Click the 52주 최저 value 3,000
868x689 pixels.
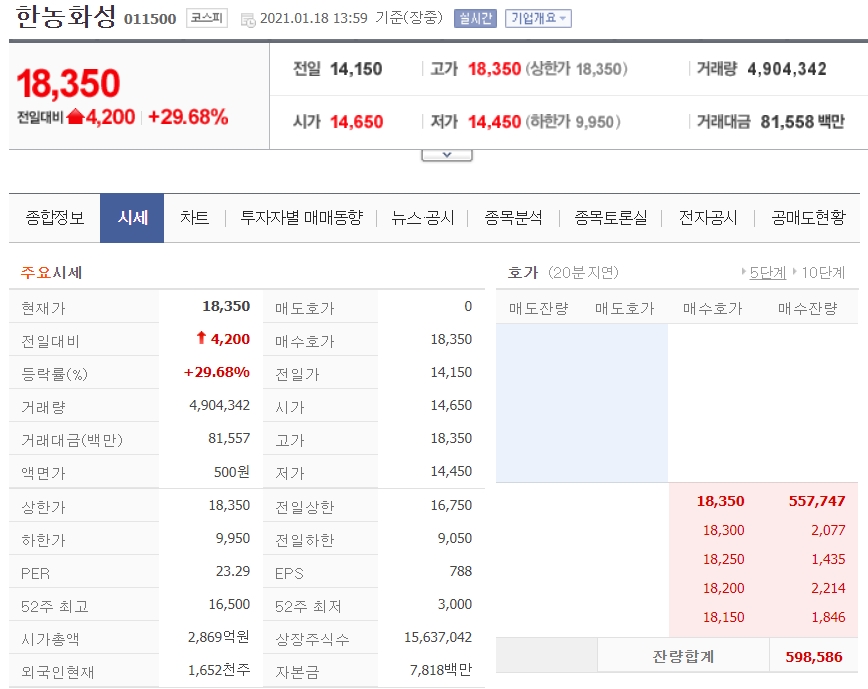pos(455,604)
